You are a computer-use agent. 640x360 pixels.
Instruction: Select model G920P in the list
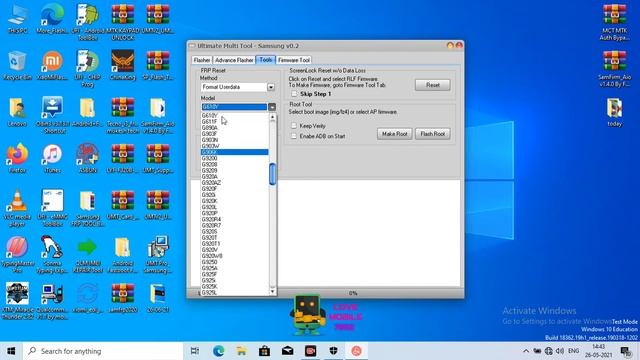point(235,213)
